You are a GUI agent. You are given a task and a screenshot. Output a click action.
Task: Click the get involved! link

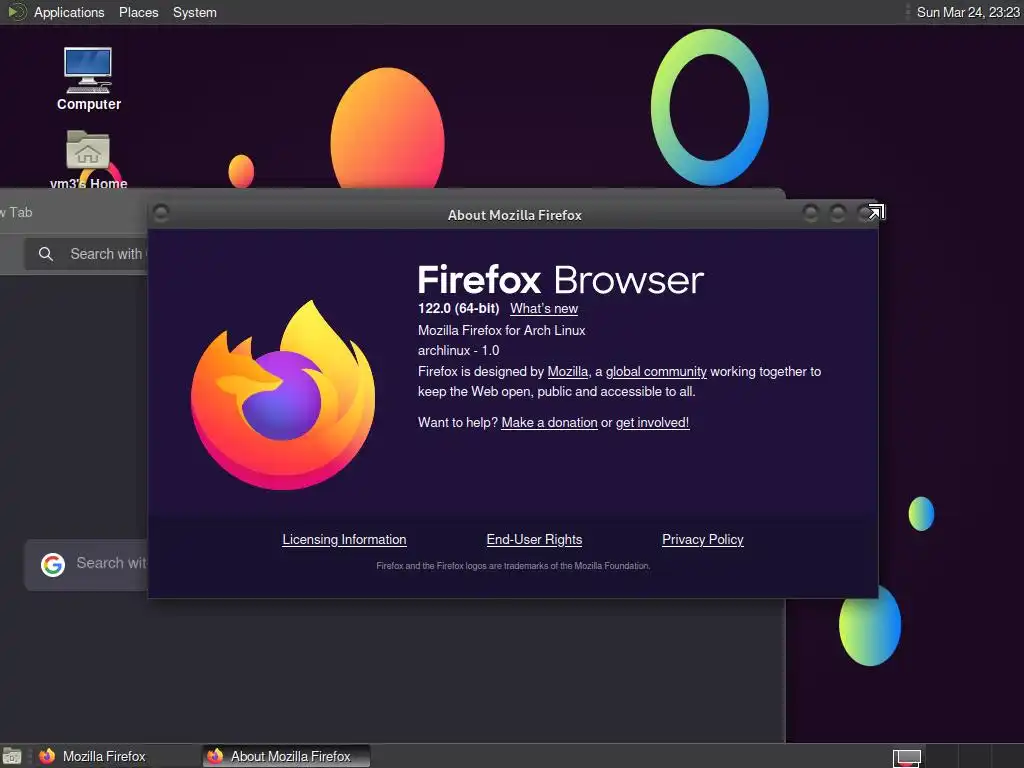pyautogui.click(x=652, y=423)
